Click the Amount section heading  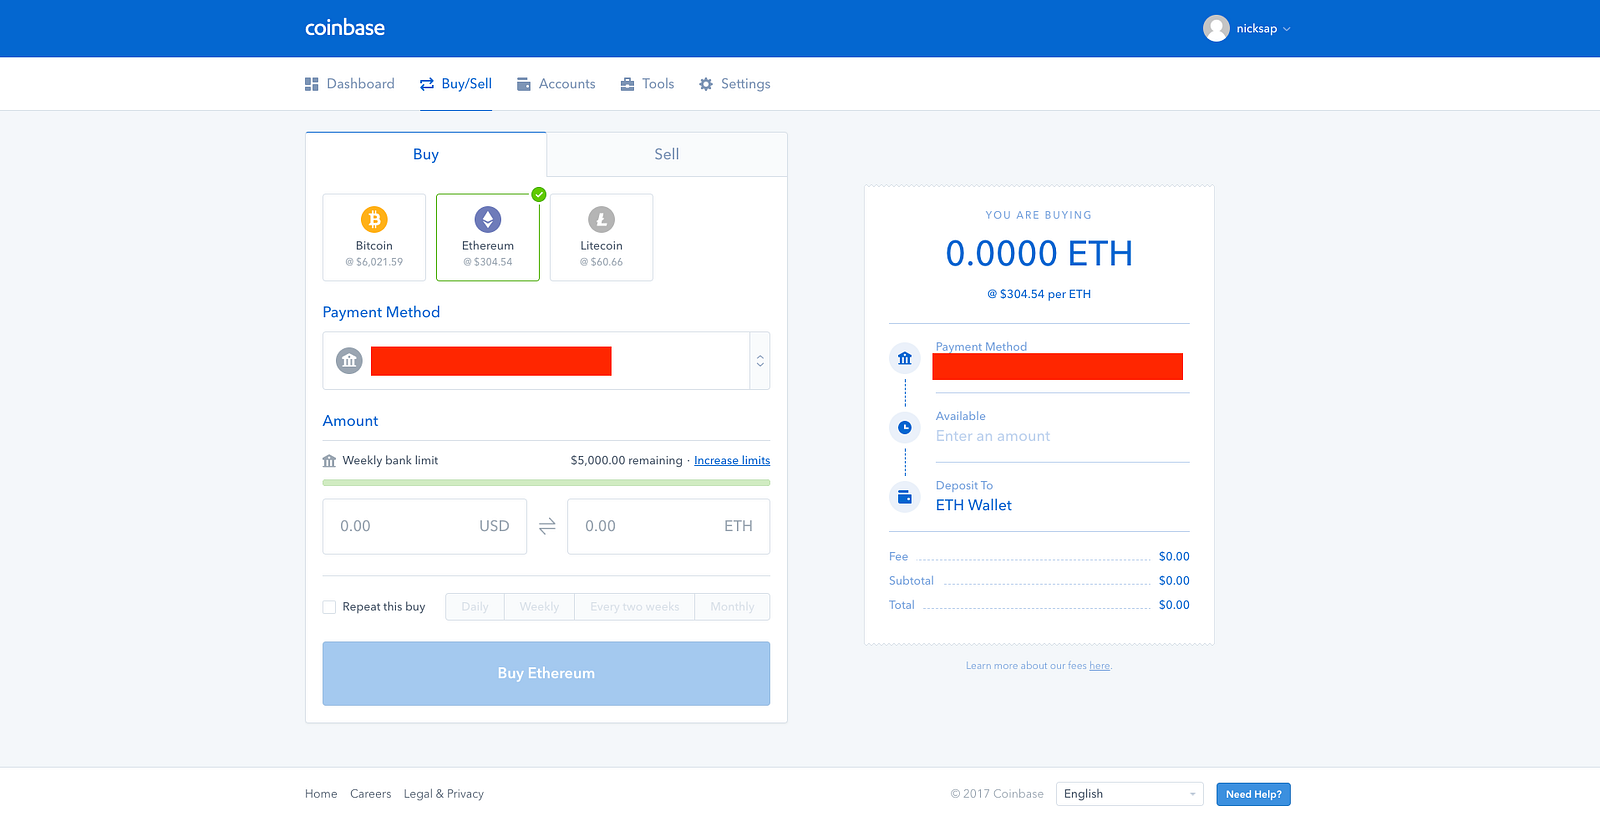click(x=350, y=421)
